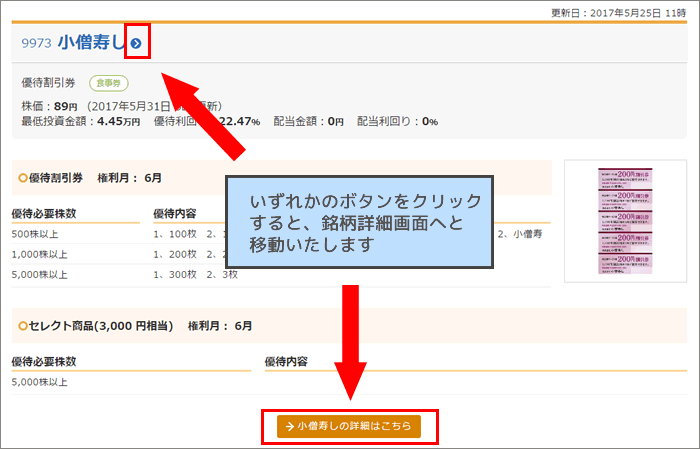Click the 配当利回り：0% value
Image resolution: width=700 pixels, height=449 pixels.
(397, 121)
